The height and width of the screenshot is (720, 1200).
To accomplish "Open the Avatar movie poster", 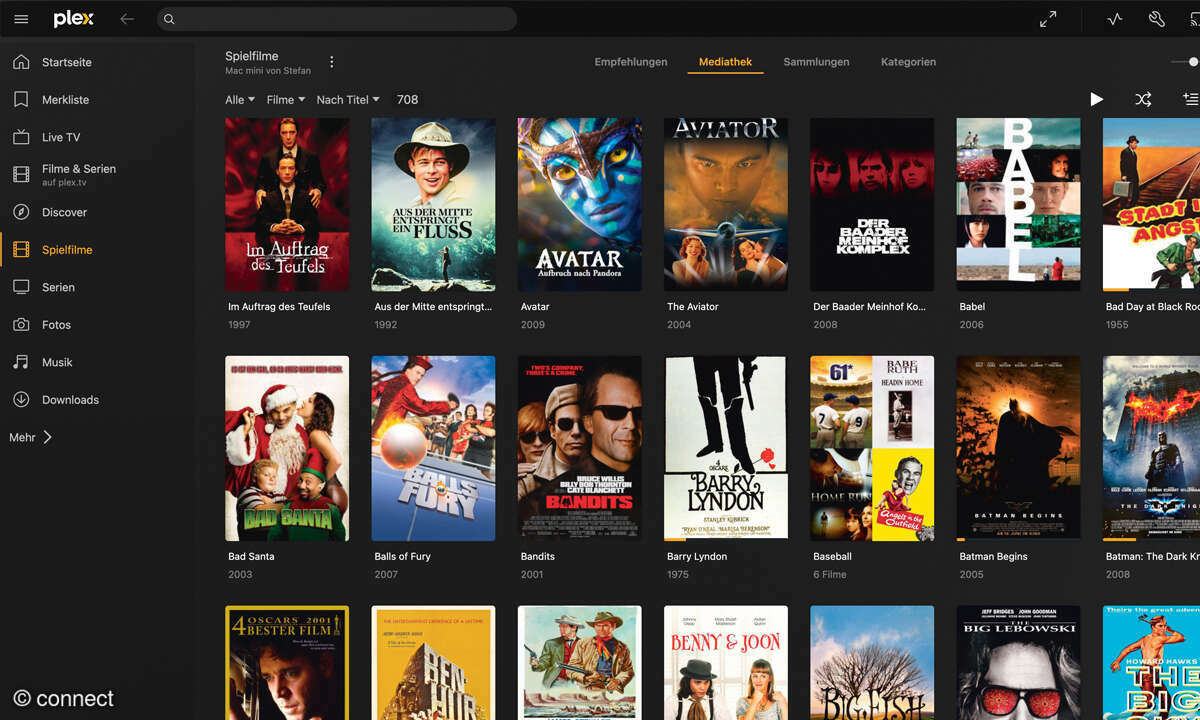I will coord(580,205).
